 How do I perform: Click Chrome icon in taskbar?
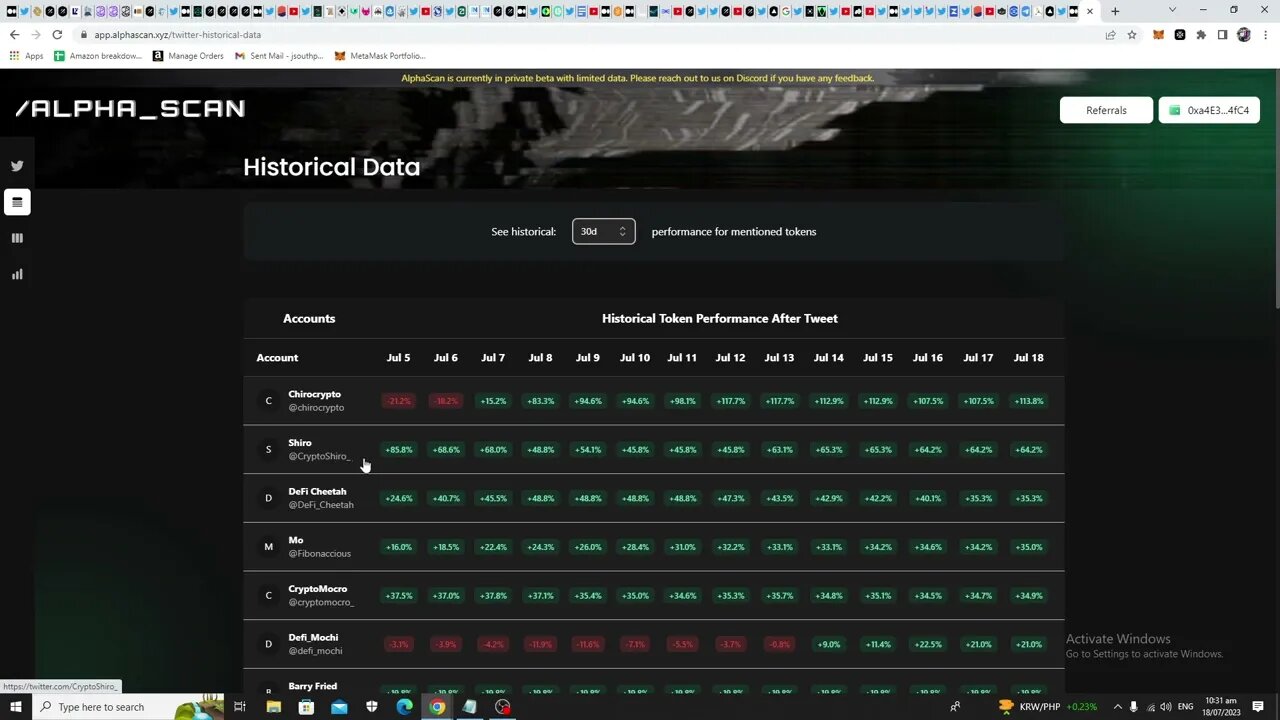click(437, 707)
